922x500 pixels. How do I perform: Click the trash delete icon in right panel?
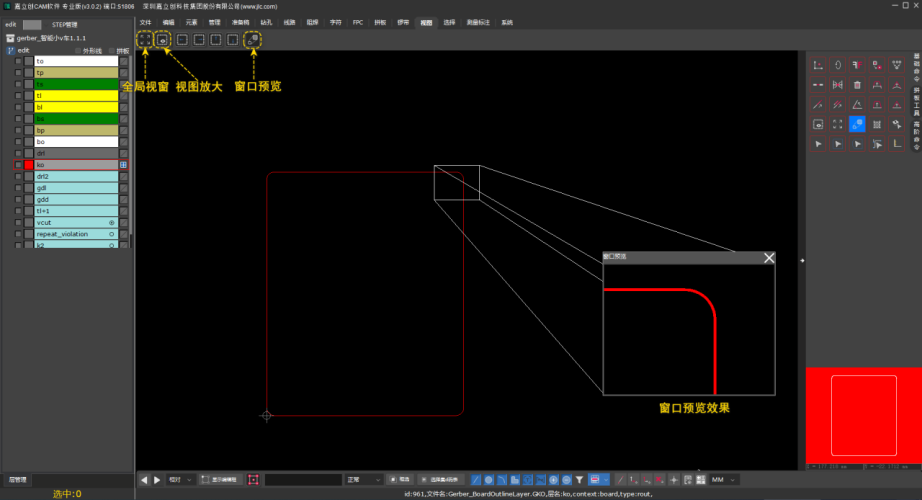point(857,85)
